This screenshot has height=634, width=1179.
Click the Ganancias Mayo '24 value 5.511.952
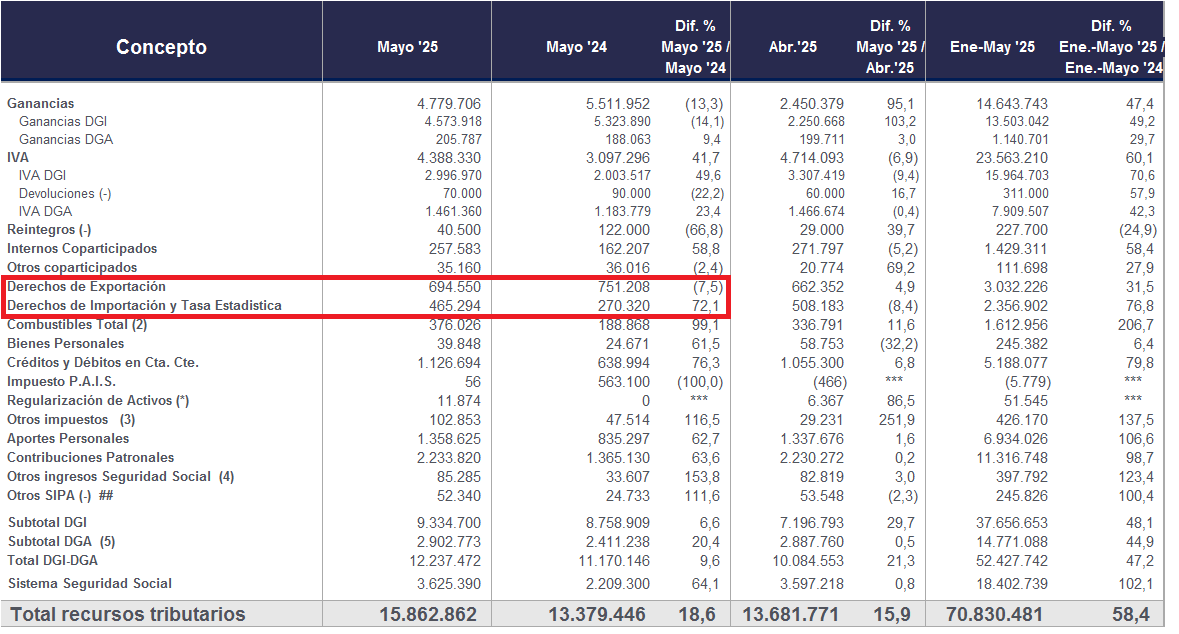(x=618, y=104)
